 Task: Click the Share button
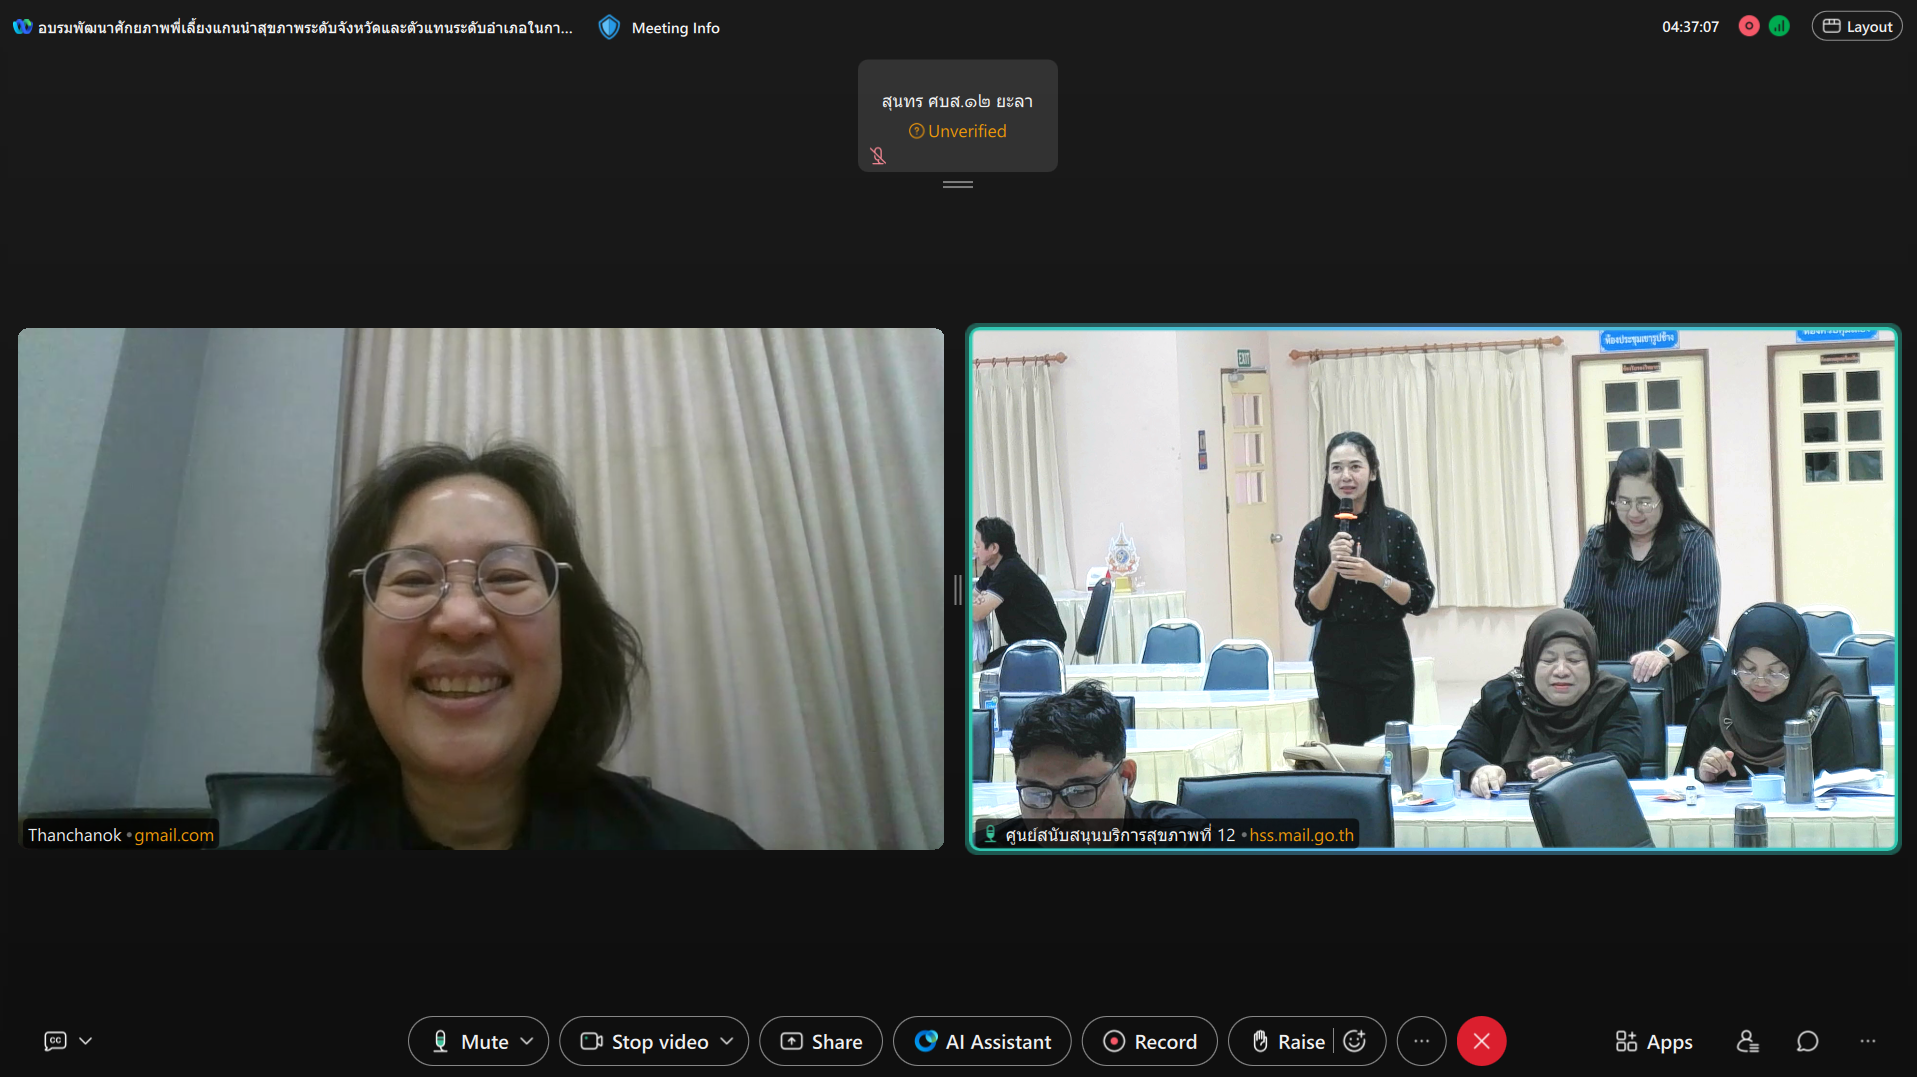[821, 1042]
